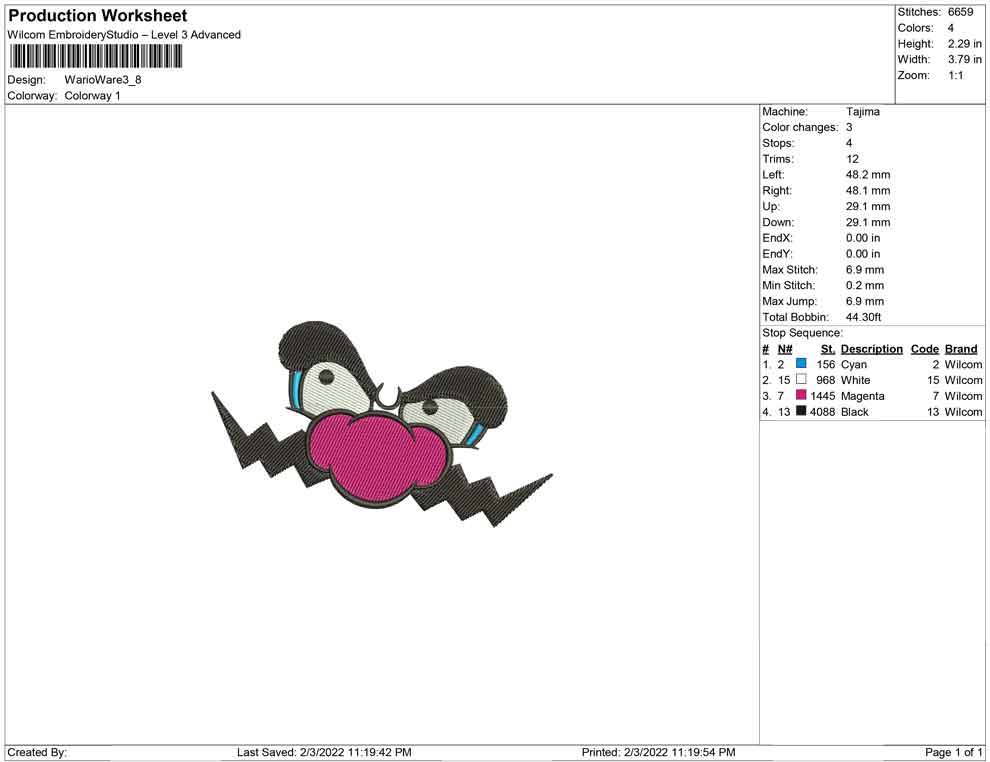990x762 pixels.
Task: Click the Width value '3.79 in'
Action: click(x=964, y=59)
